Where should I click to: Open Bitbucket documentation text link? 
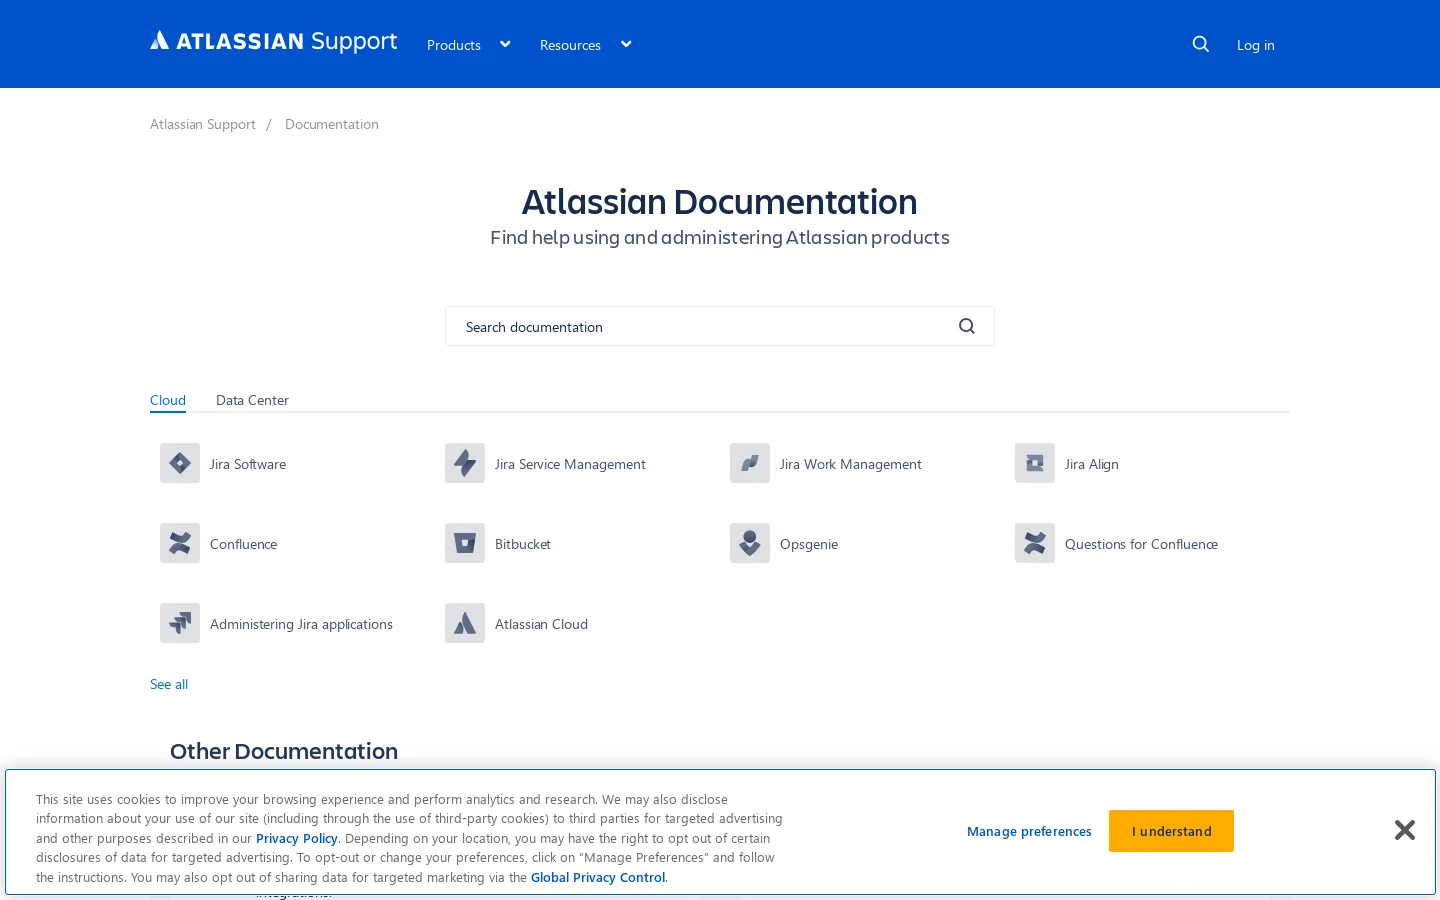[523, 544]
